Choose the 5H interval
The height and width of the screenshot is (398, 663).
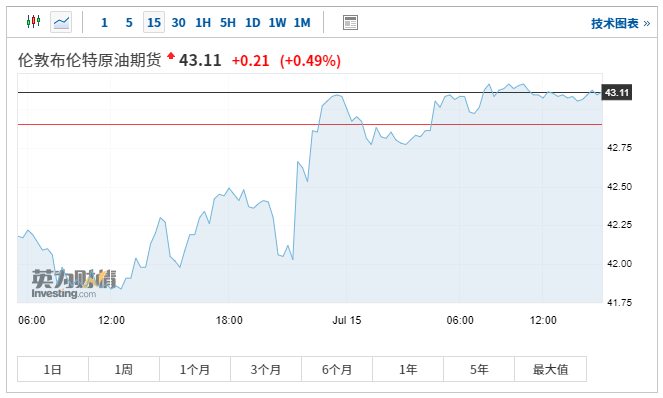(227, 22)
